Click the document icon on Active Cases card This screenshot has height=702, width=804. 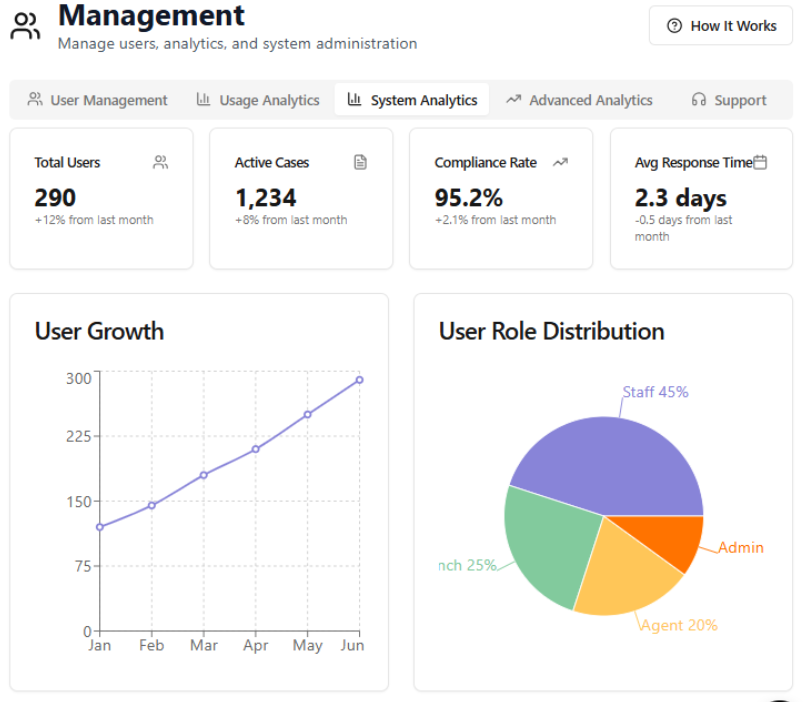[x=360, y=163]
